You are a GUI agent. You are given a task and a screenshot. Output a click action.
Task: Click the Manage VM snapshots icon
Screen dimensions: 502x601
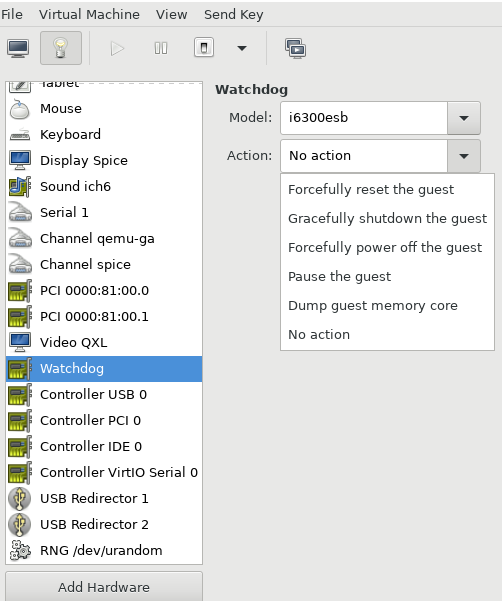coord(295,48)
